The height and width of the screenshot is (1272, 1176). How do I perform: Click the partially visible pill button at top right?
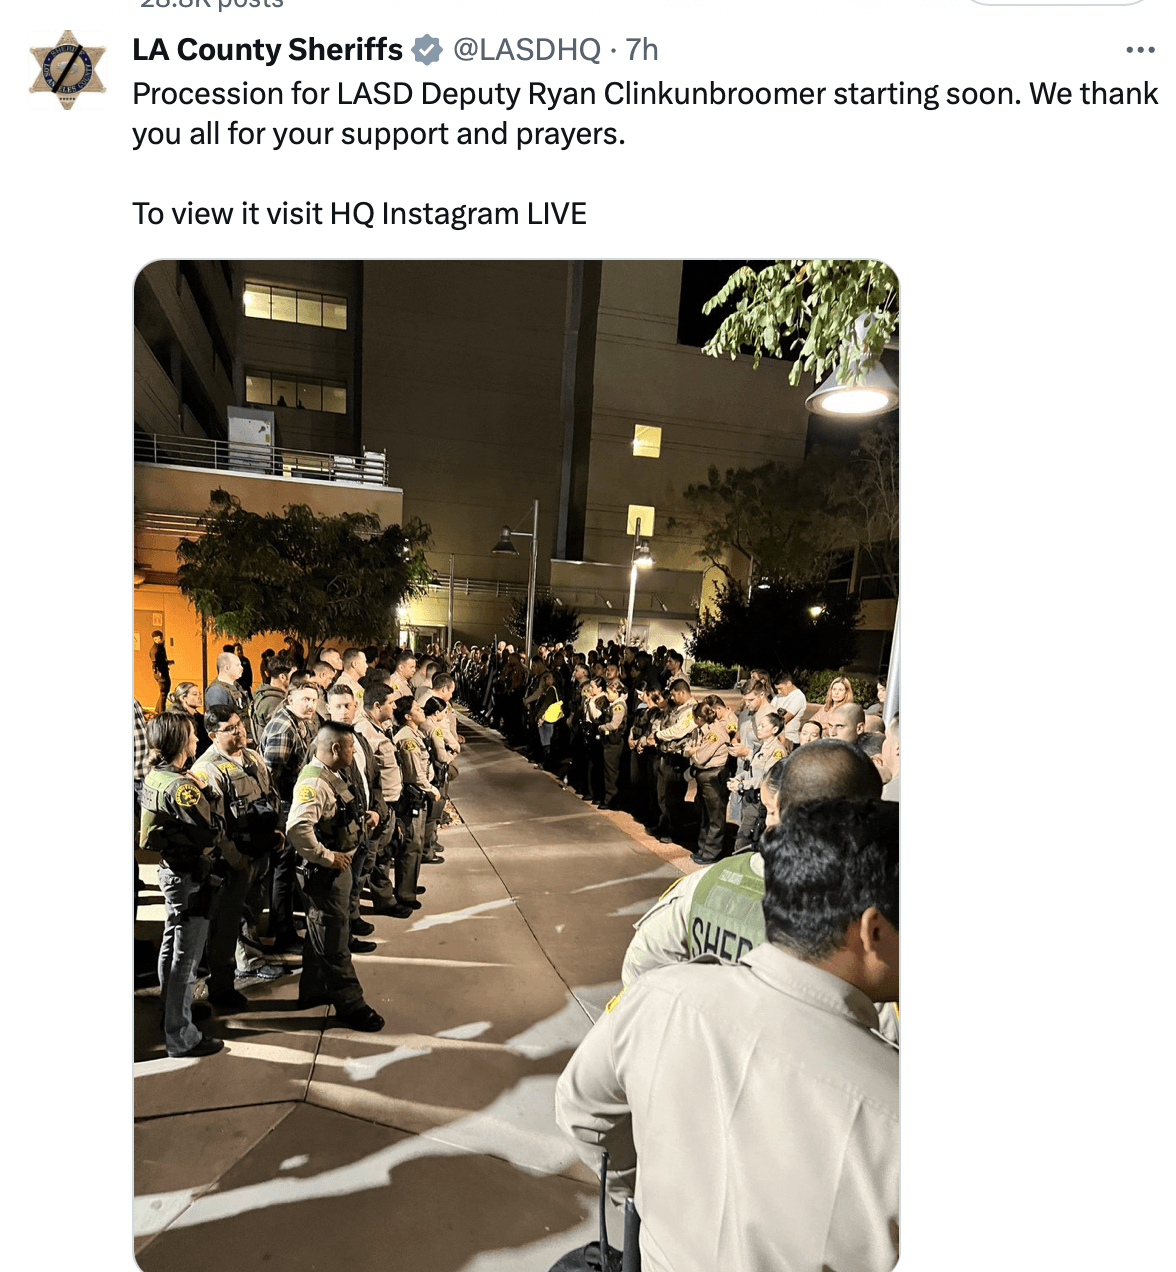coord(1056,3)
